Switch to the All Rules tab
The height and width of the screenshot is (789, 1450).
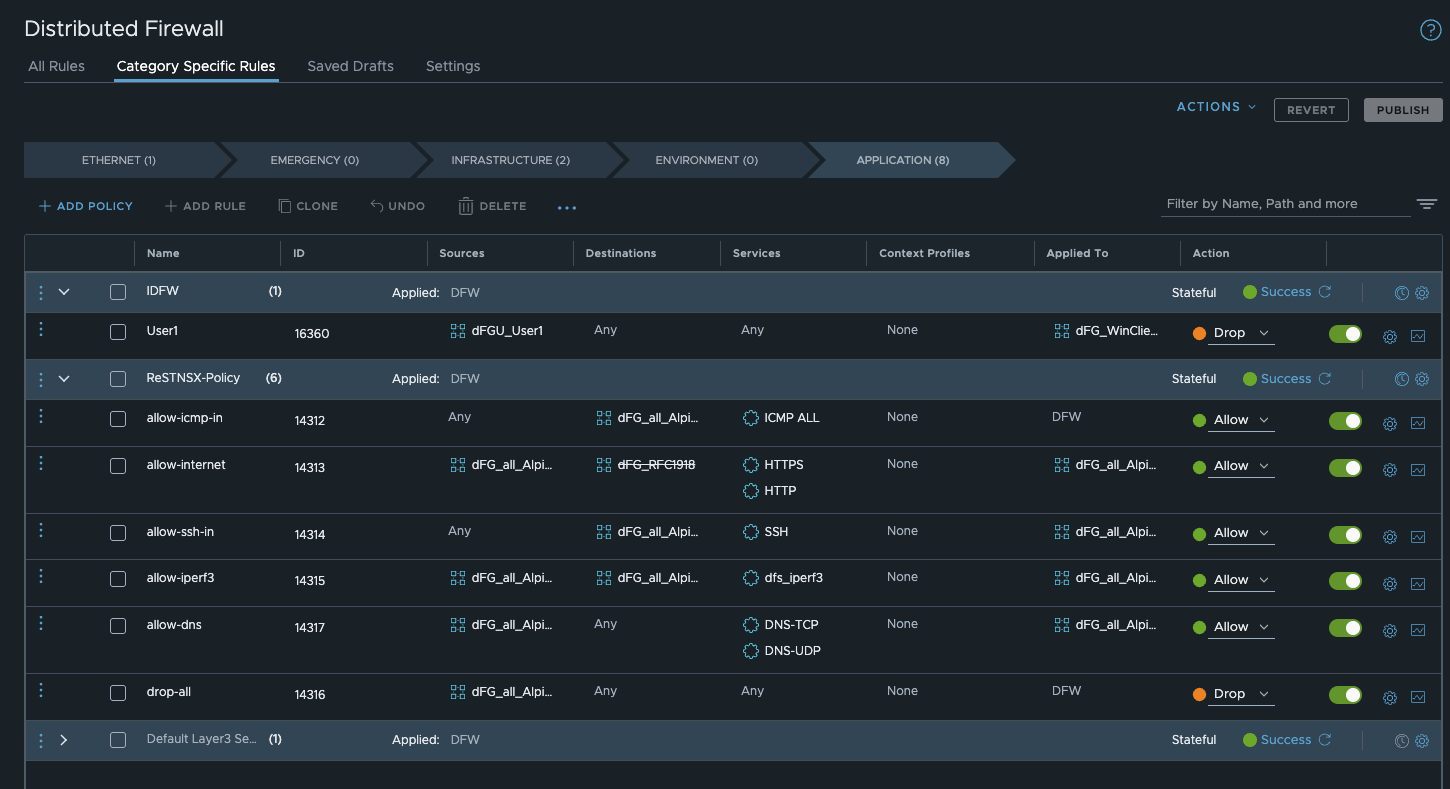tap(56, 66)
